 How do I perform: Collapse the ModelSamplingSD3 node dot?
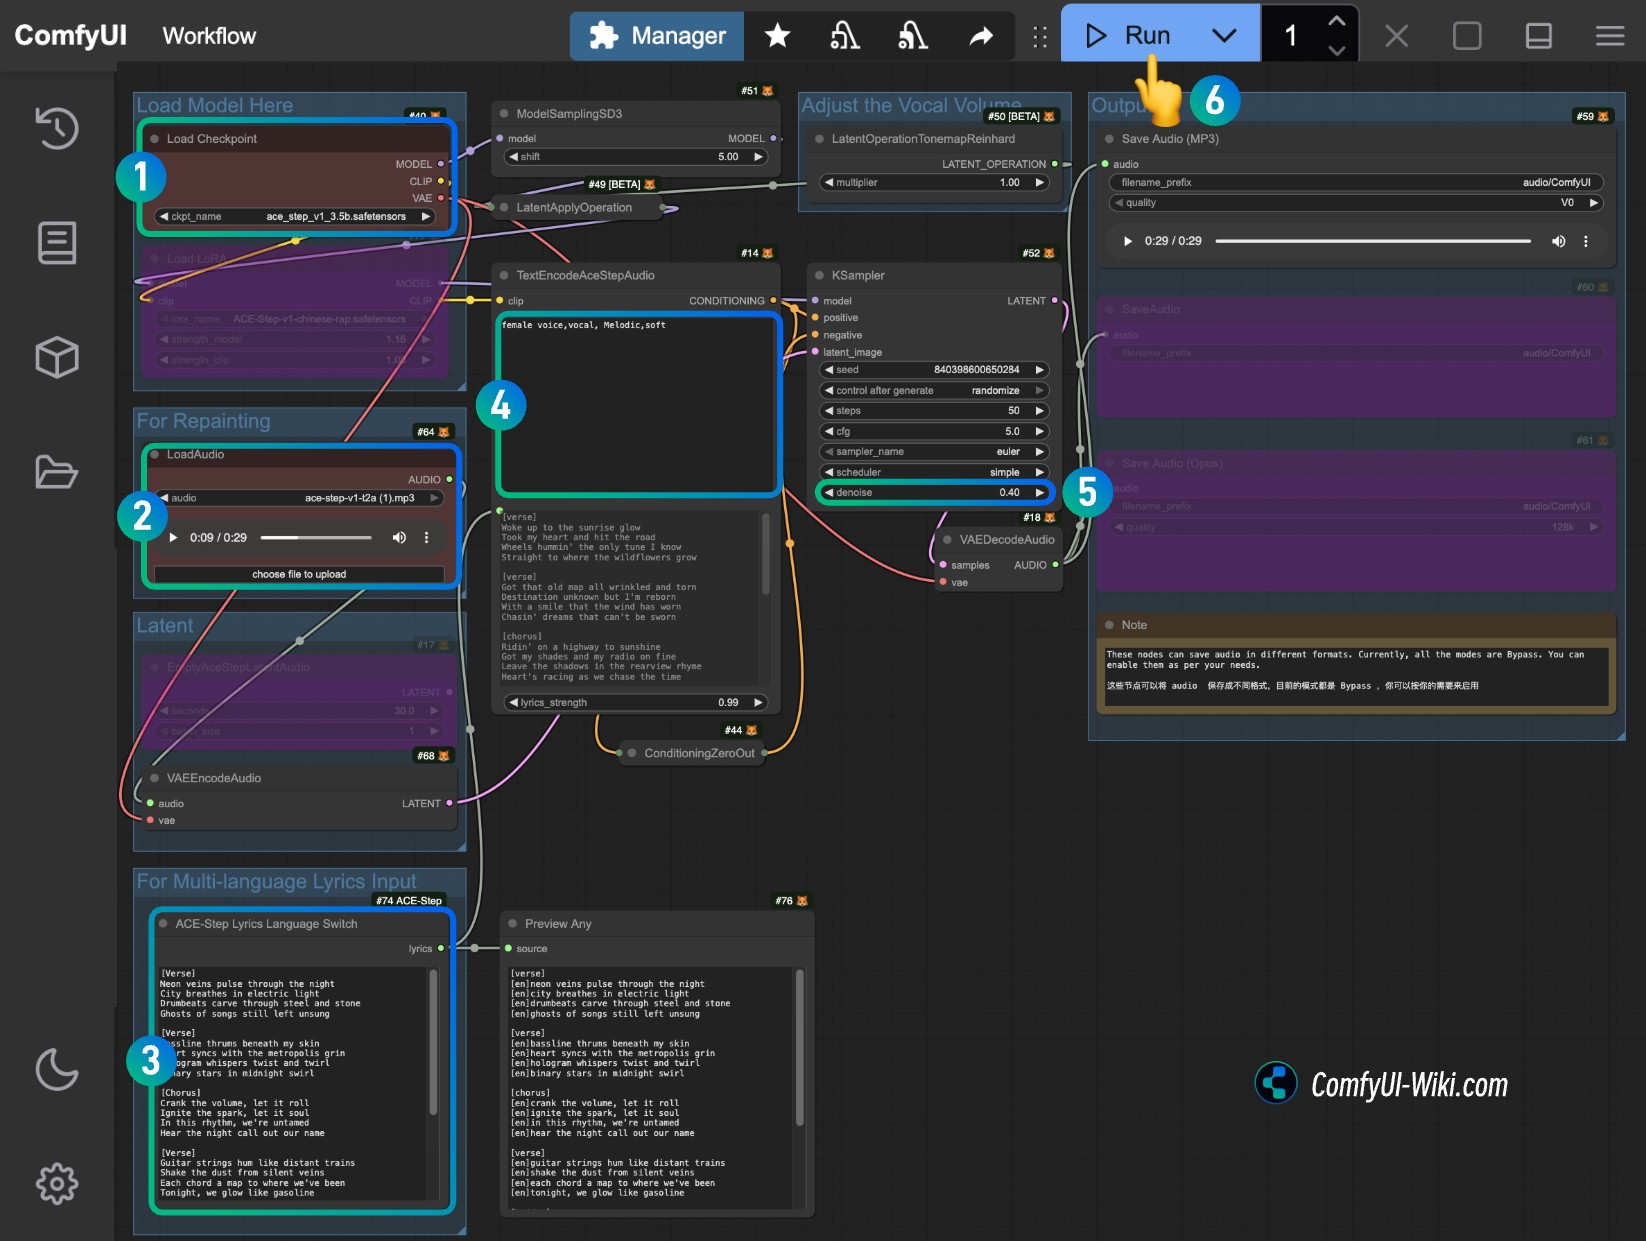click(503, 114)
